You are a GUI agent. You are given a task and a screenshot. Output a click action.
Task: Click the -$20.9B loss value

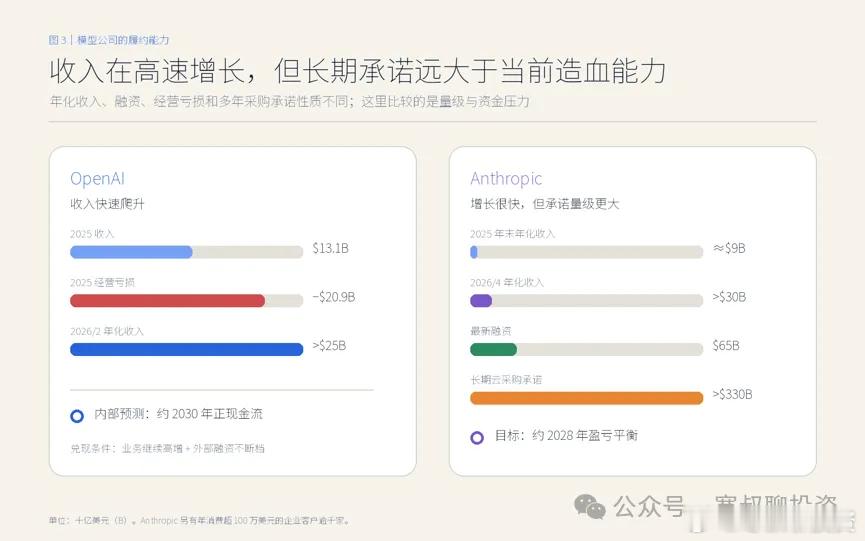334,297
